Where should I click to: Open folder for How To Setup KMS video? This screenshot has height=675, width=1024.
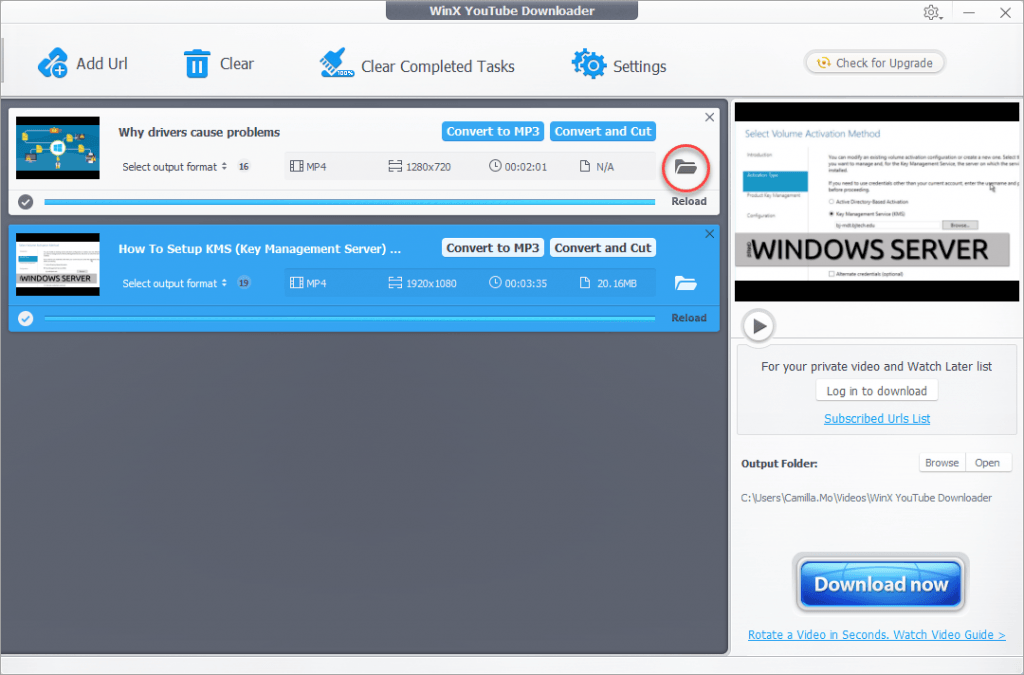coord(685,283)
